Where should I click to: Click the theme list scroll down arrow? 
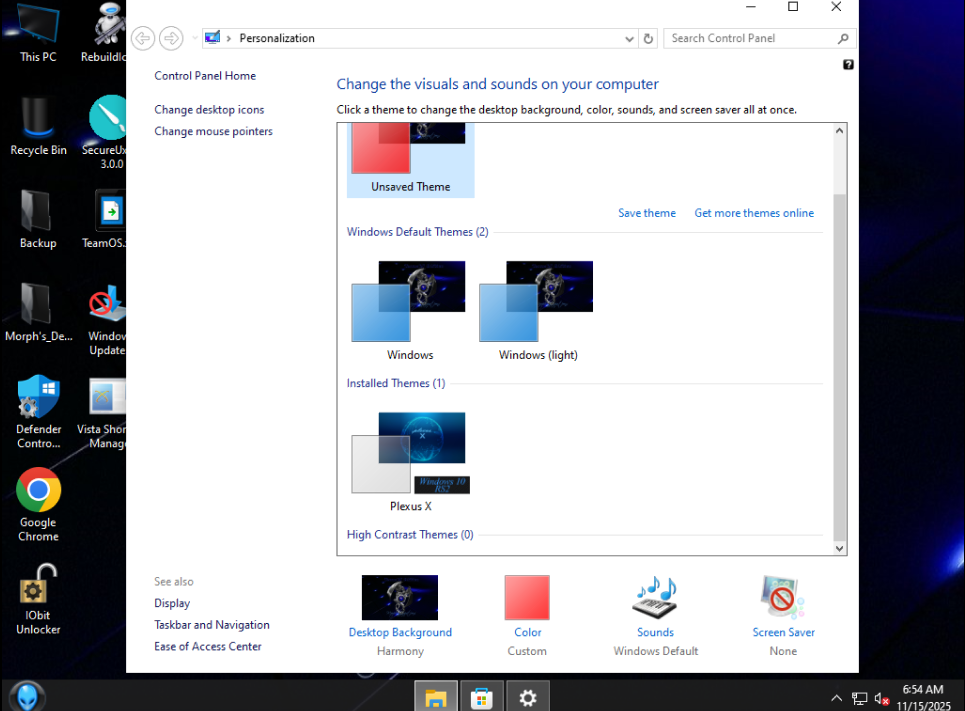point(839,548)
